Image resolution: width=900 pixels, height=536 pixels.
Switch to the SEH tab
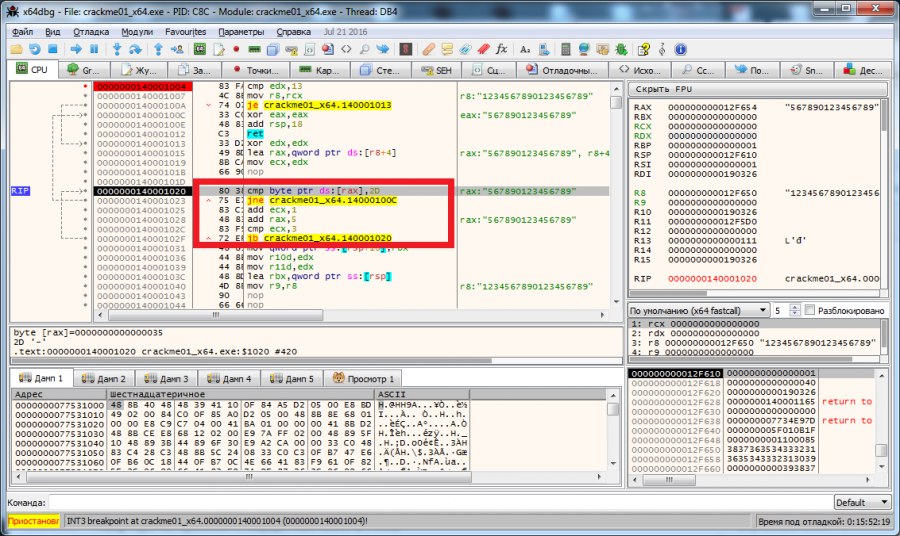(436, 70)
